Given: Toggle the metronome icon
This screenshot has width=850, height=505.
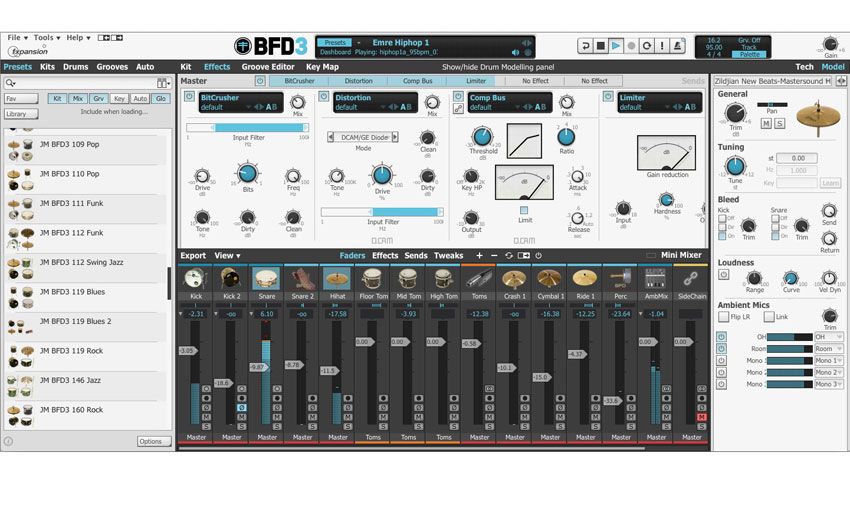Looking at the screenshot, I should (678, 46).
